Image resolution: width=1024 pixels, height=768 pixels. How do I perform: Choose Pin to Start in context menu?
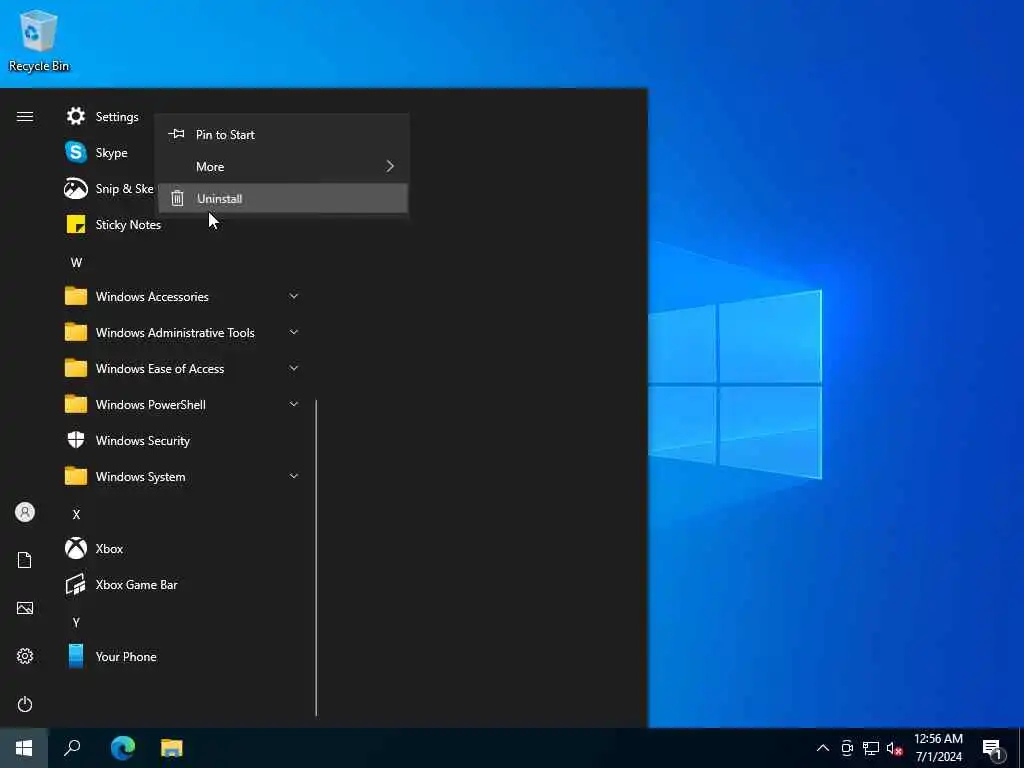click(283, 135)
